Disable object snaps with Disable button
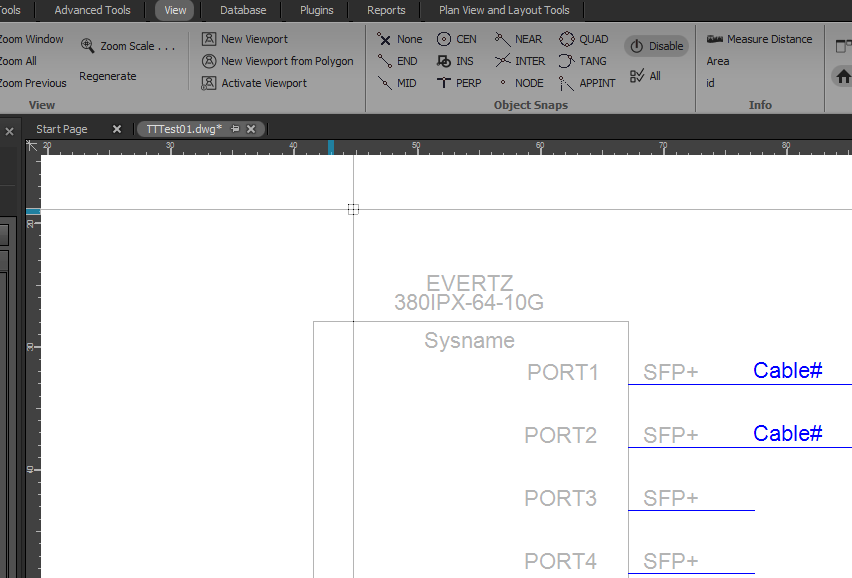The image size is (852, 578). [x=656, y=46]
